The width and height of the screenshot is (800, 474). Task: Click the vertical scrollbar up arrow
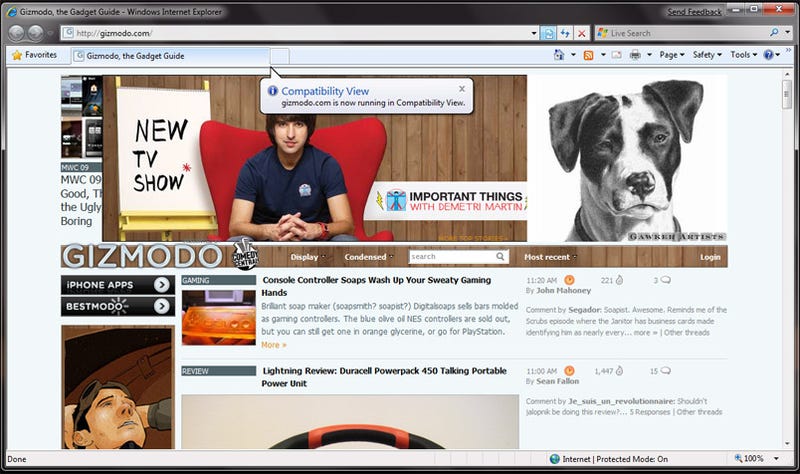[787, 74]
